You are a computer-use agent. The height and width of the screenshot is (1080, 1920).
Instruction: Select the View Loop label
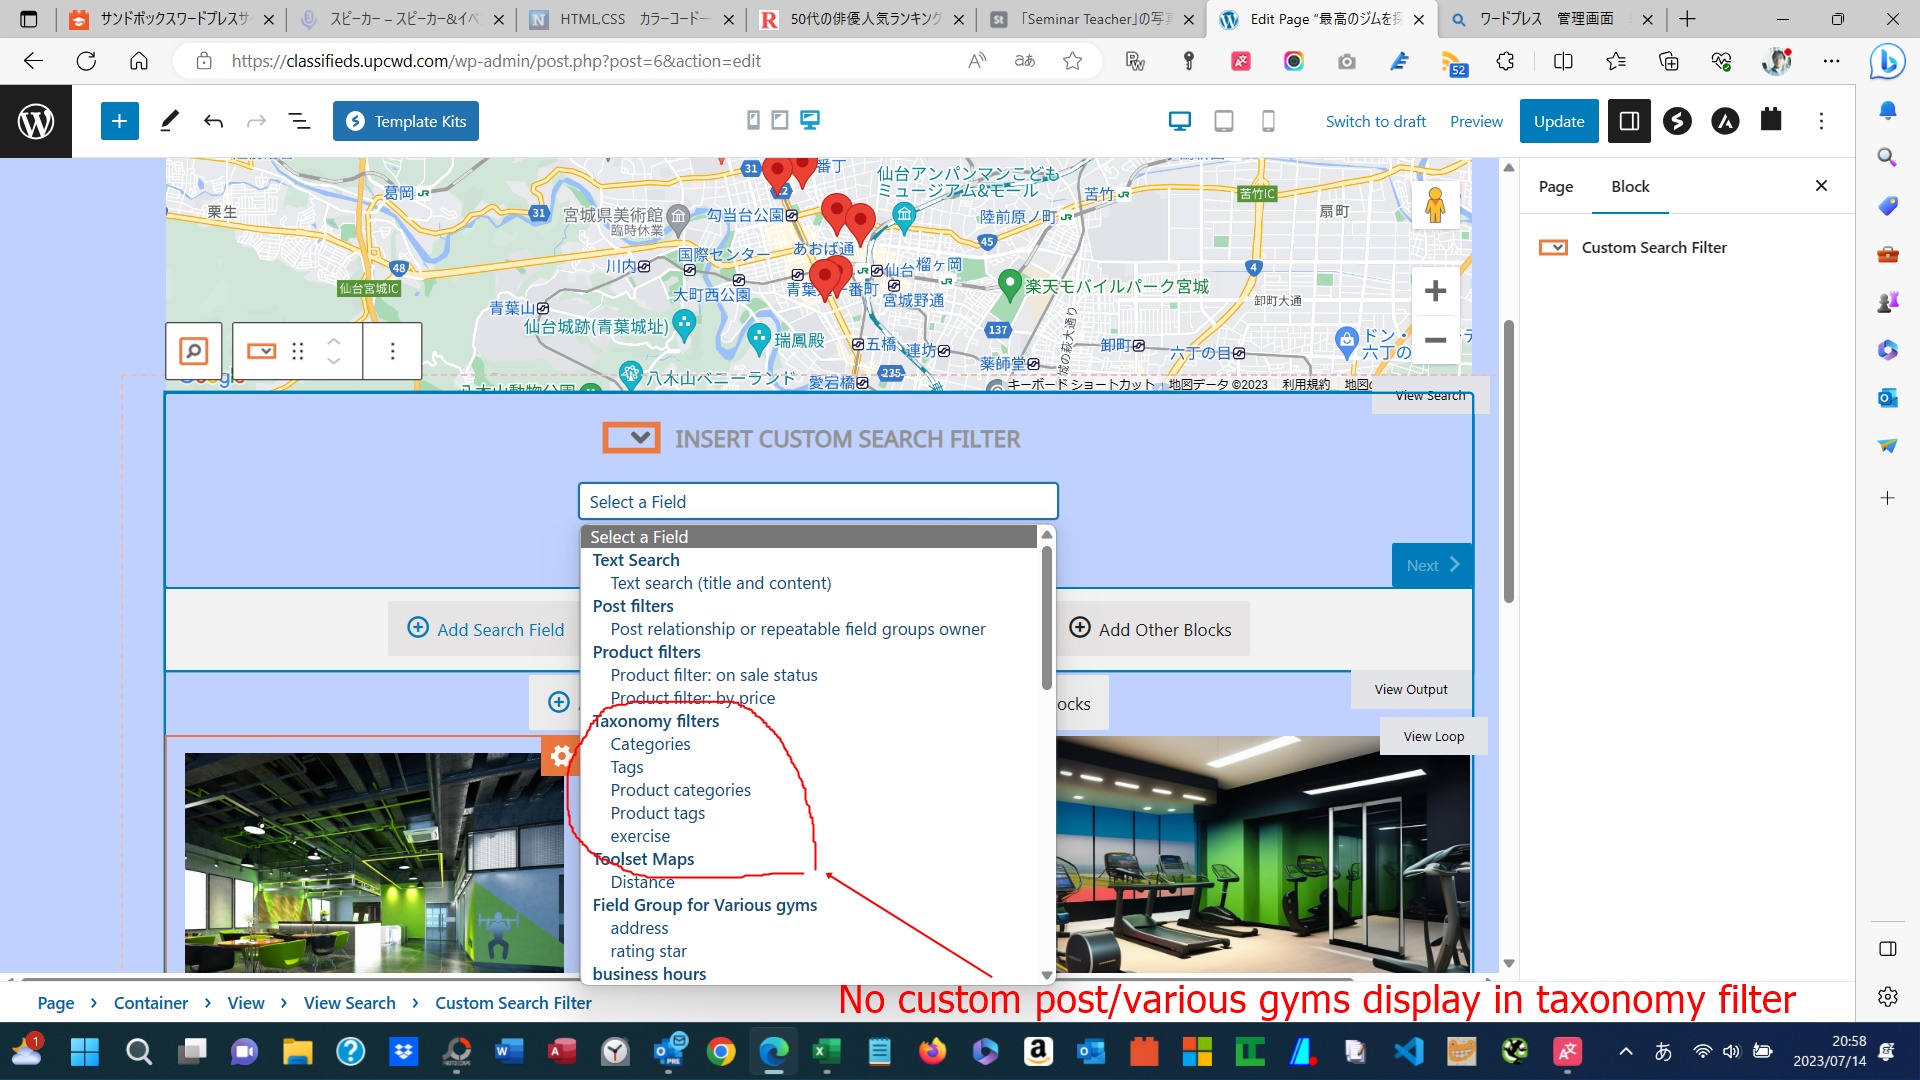(x=1433, y=736)
